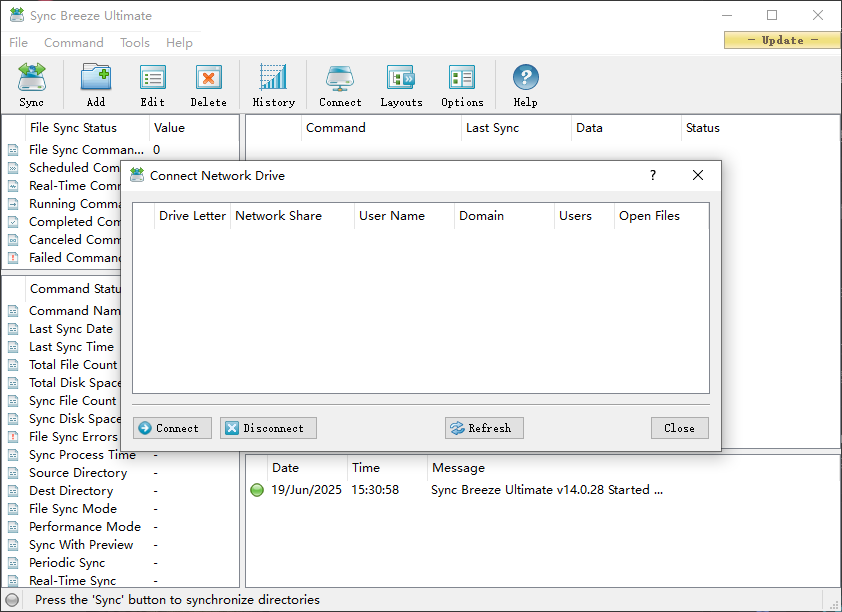Select the Last Sync Time row
The height and width of the screenshot is (612, 842).
(63, 347)
